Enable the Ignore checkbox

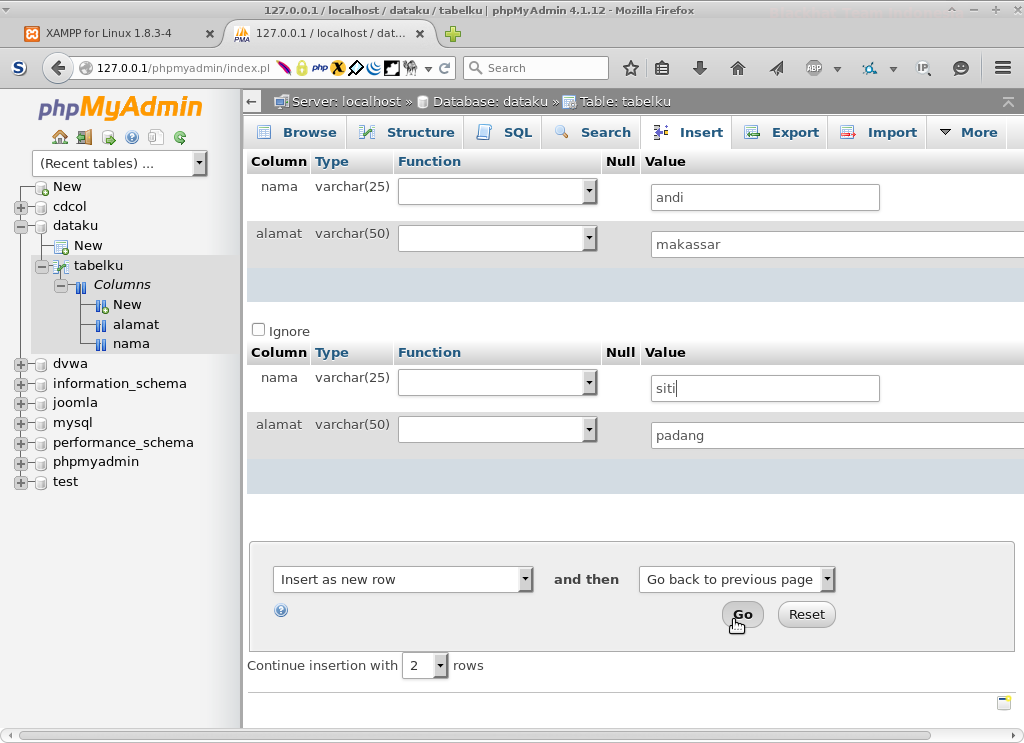(258, 328)
